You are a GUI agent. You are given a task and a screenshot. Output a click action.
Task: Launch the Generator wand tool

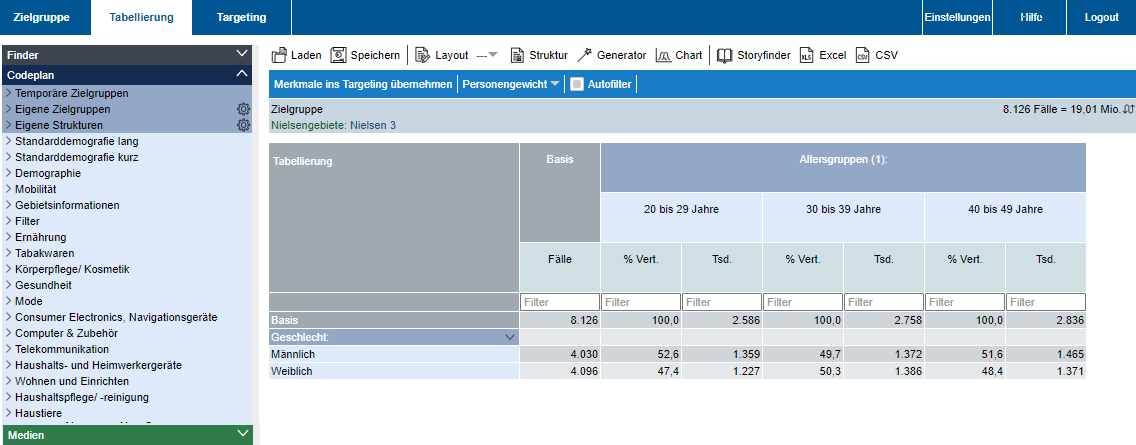pos(585,55)
